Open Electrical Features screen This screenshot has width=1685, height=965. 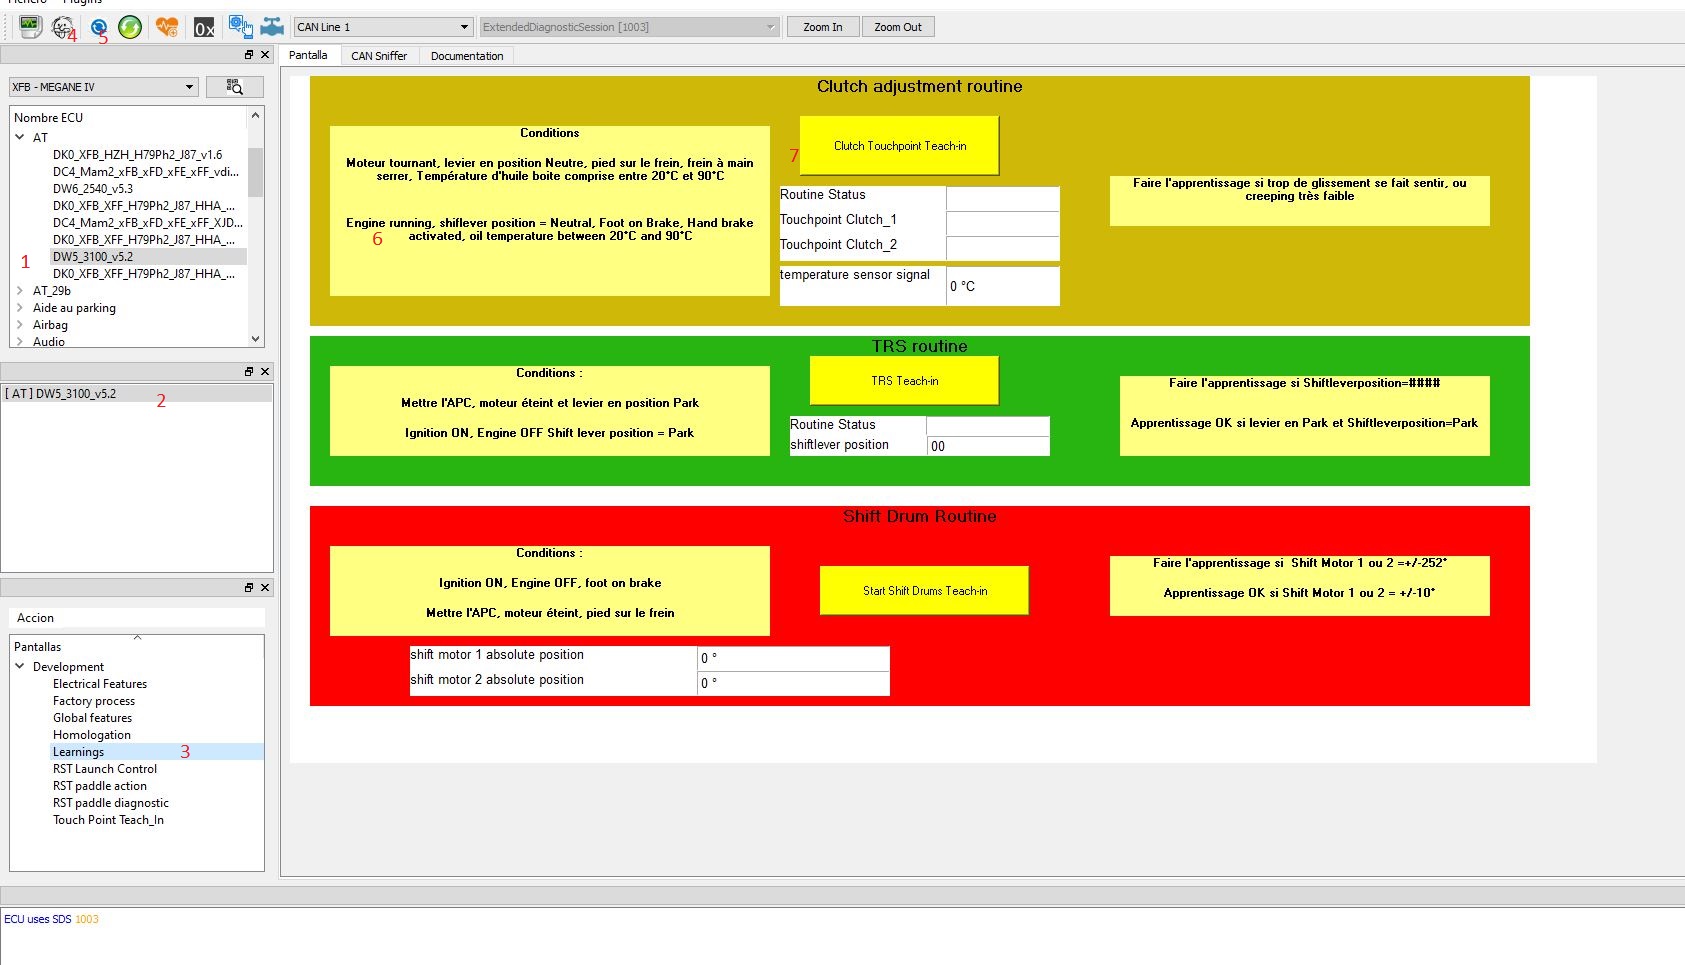[100, 684]
